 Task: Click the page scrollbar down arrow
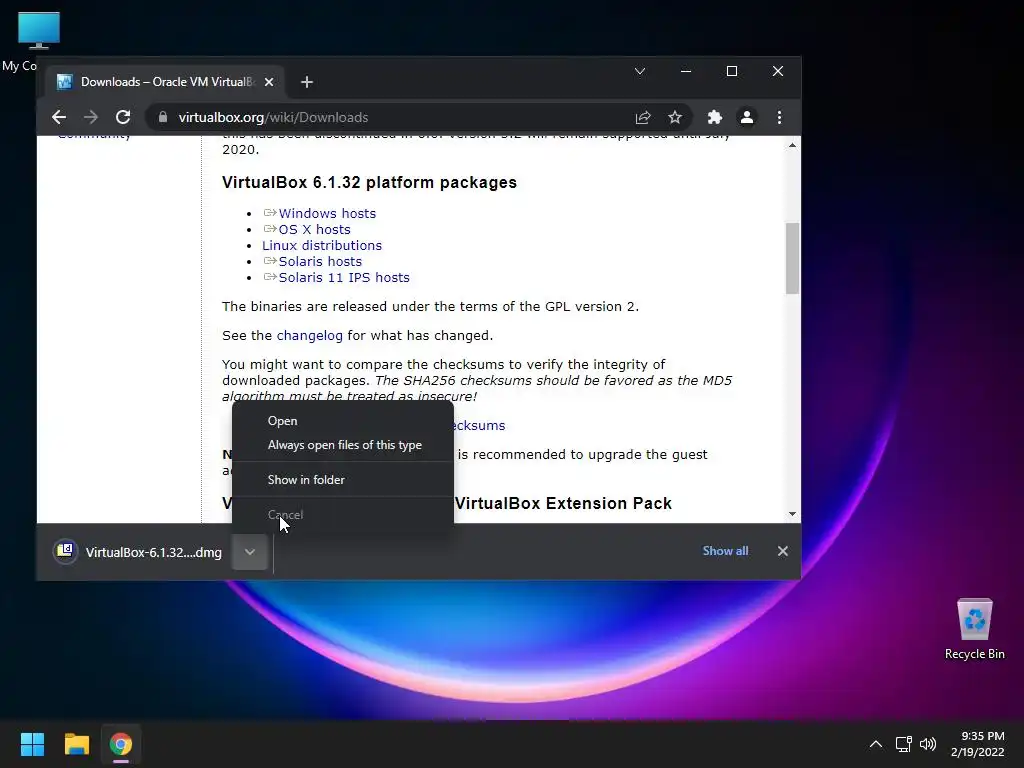792,514
